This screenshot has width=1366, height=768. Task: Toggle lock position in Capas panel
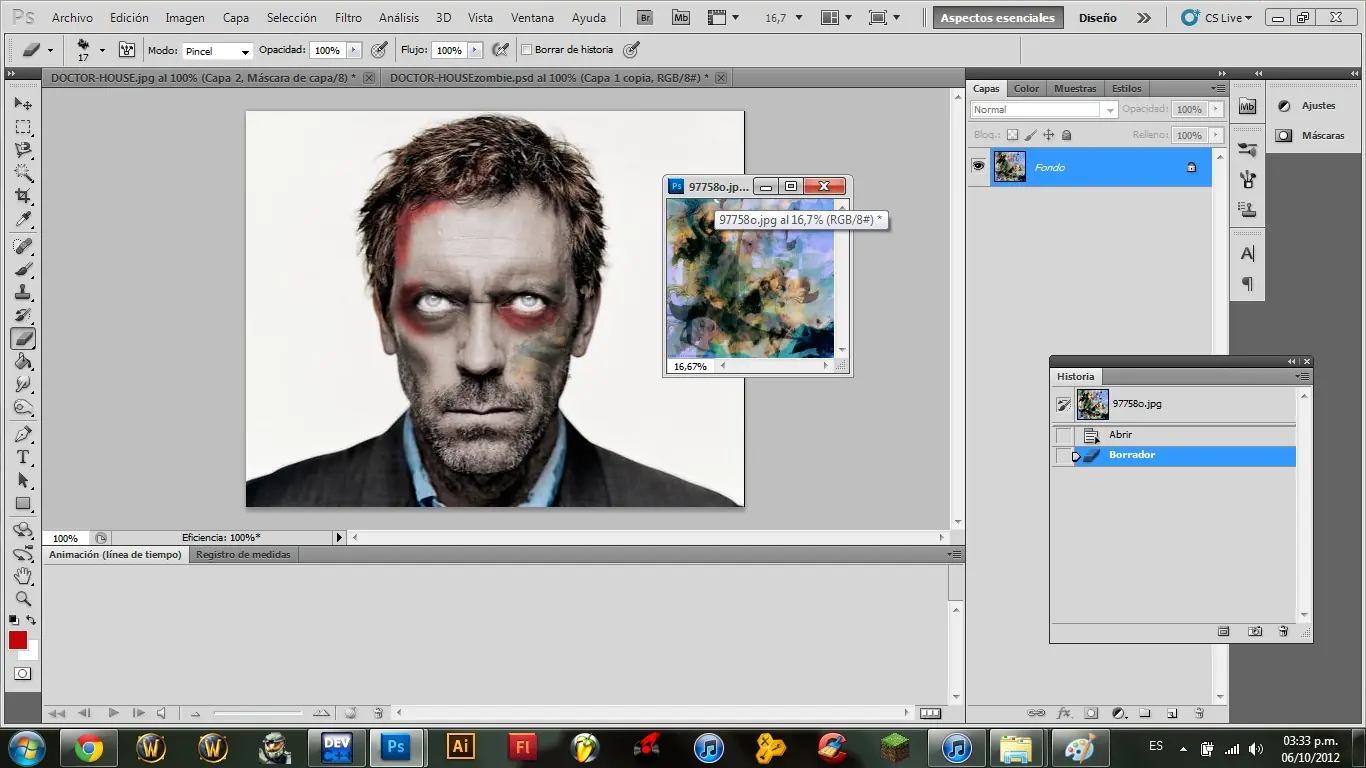(1048, 135)
